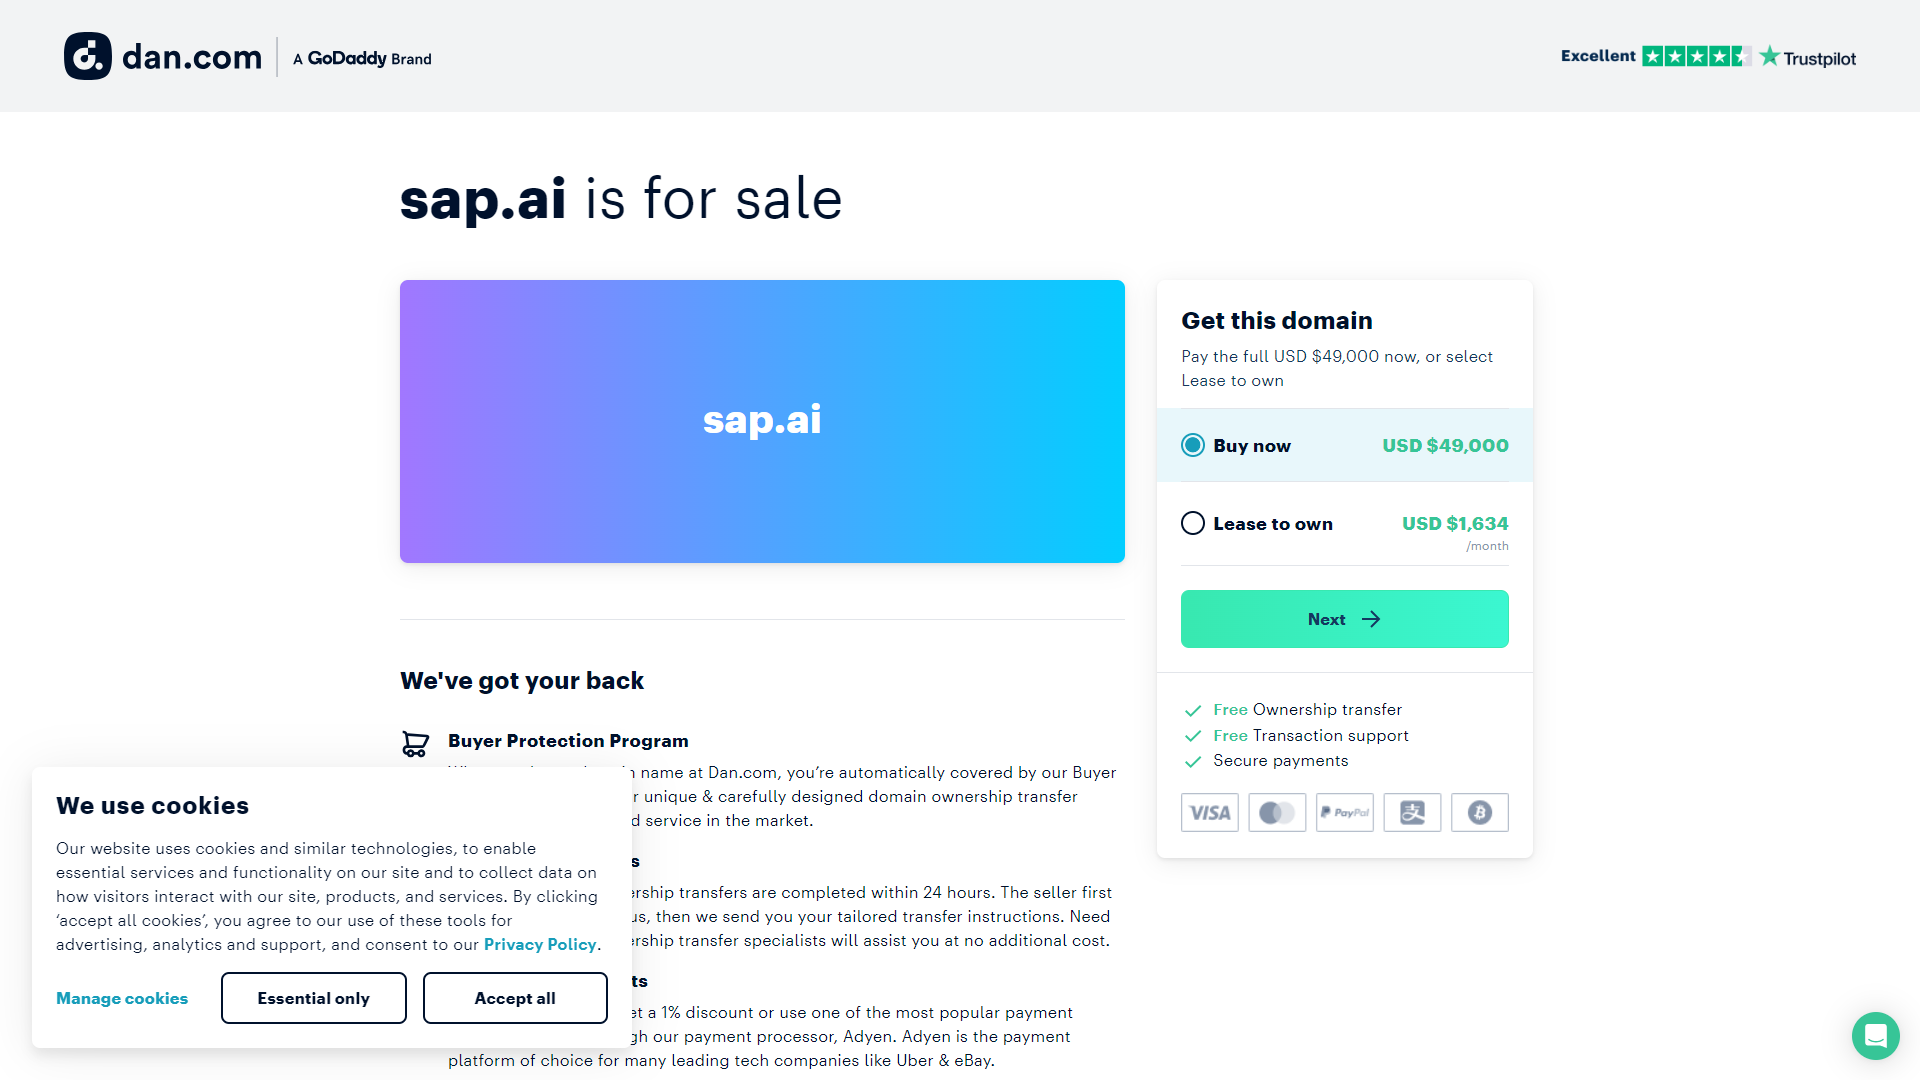Click the GoDaddy brand logo
The width and height of the screenshot is (1920, 1080).
pyautogui.click(x=361, y=58)
